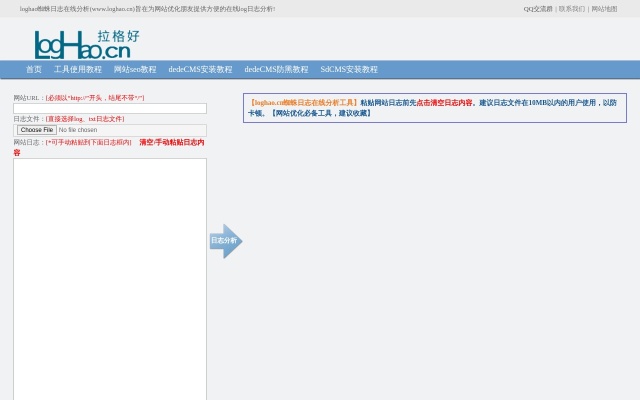The width and height of the screenshot is (640, 400).
Task: Focus the 网站URL text input field
Action: click(110, 108)
